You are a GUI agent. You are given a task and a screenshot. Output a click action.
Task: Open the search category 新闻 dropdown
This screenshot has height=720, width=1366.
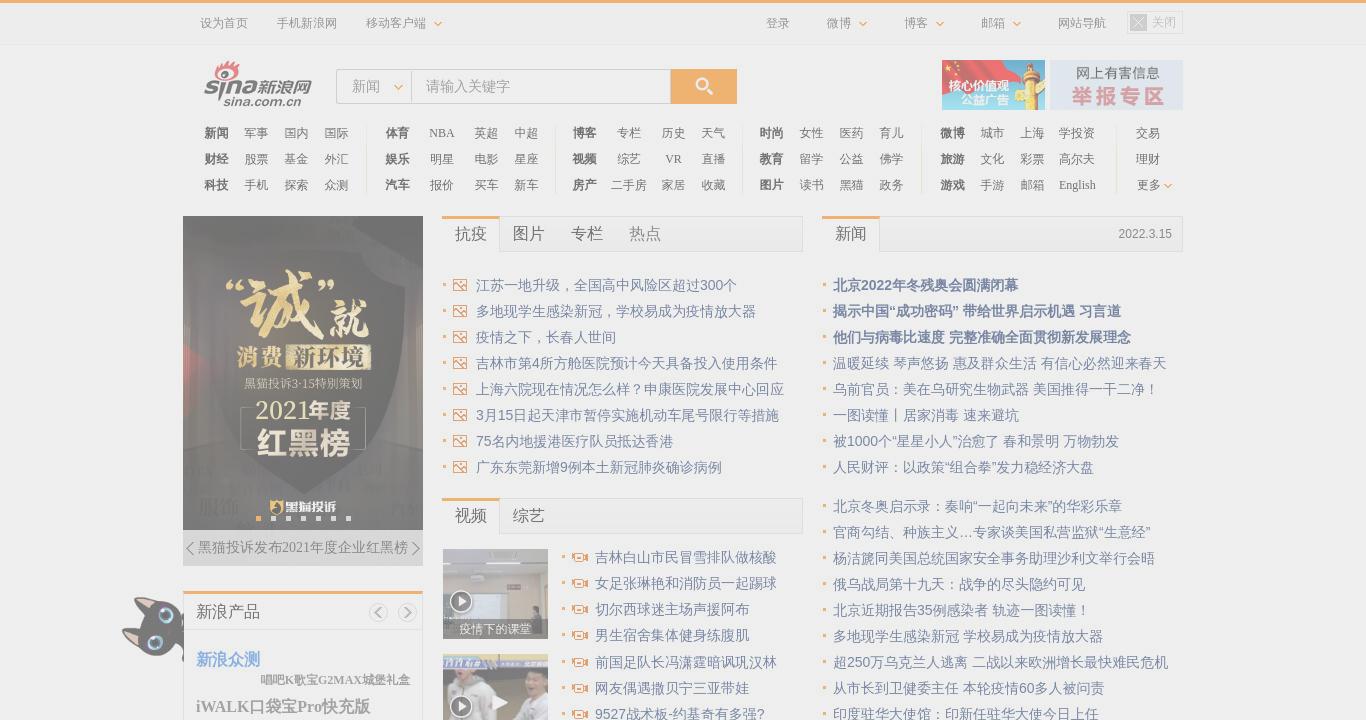374,86
